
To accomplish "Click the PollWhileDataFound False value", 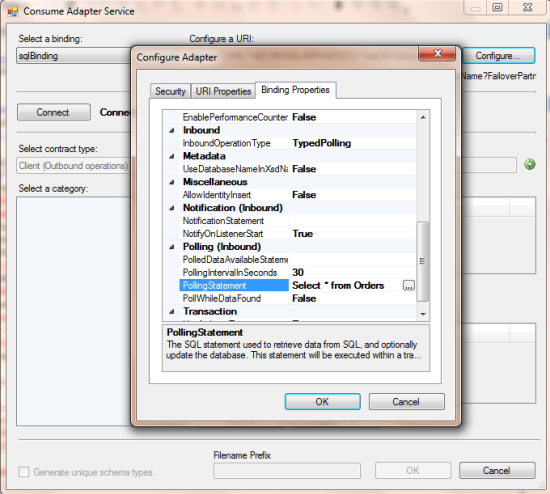I will click(304, 299).
